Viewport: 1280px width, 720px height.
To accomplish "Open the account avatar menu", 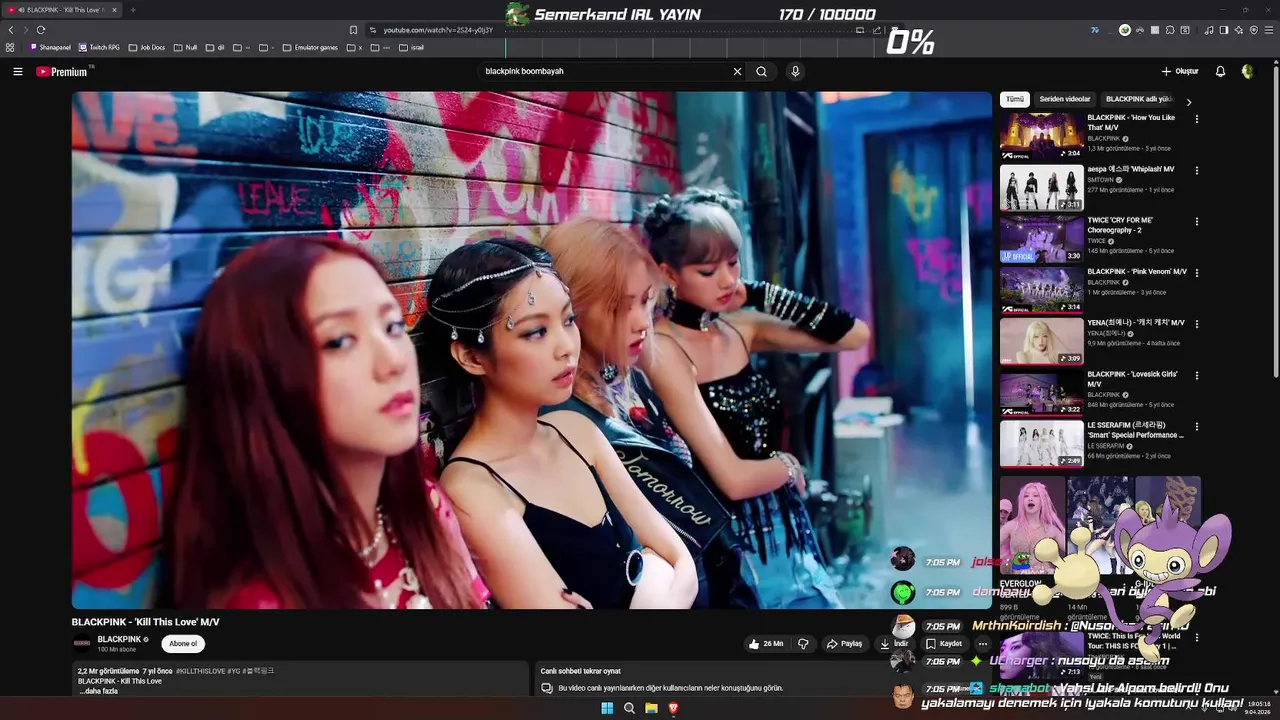I will click(x=1247, y=71).
